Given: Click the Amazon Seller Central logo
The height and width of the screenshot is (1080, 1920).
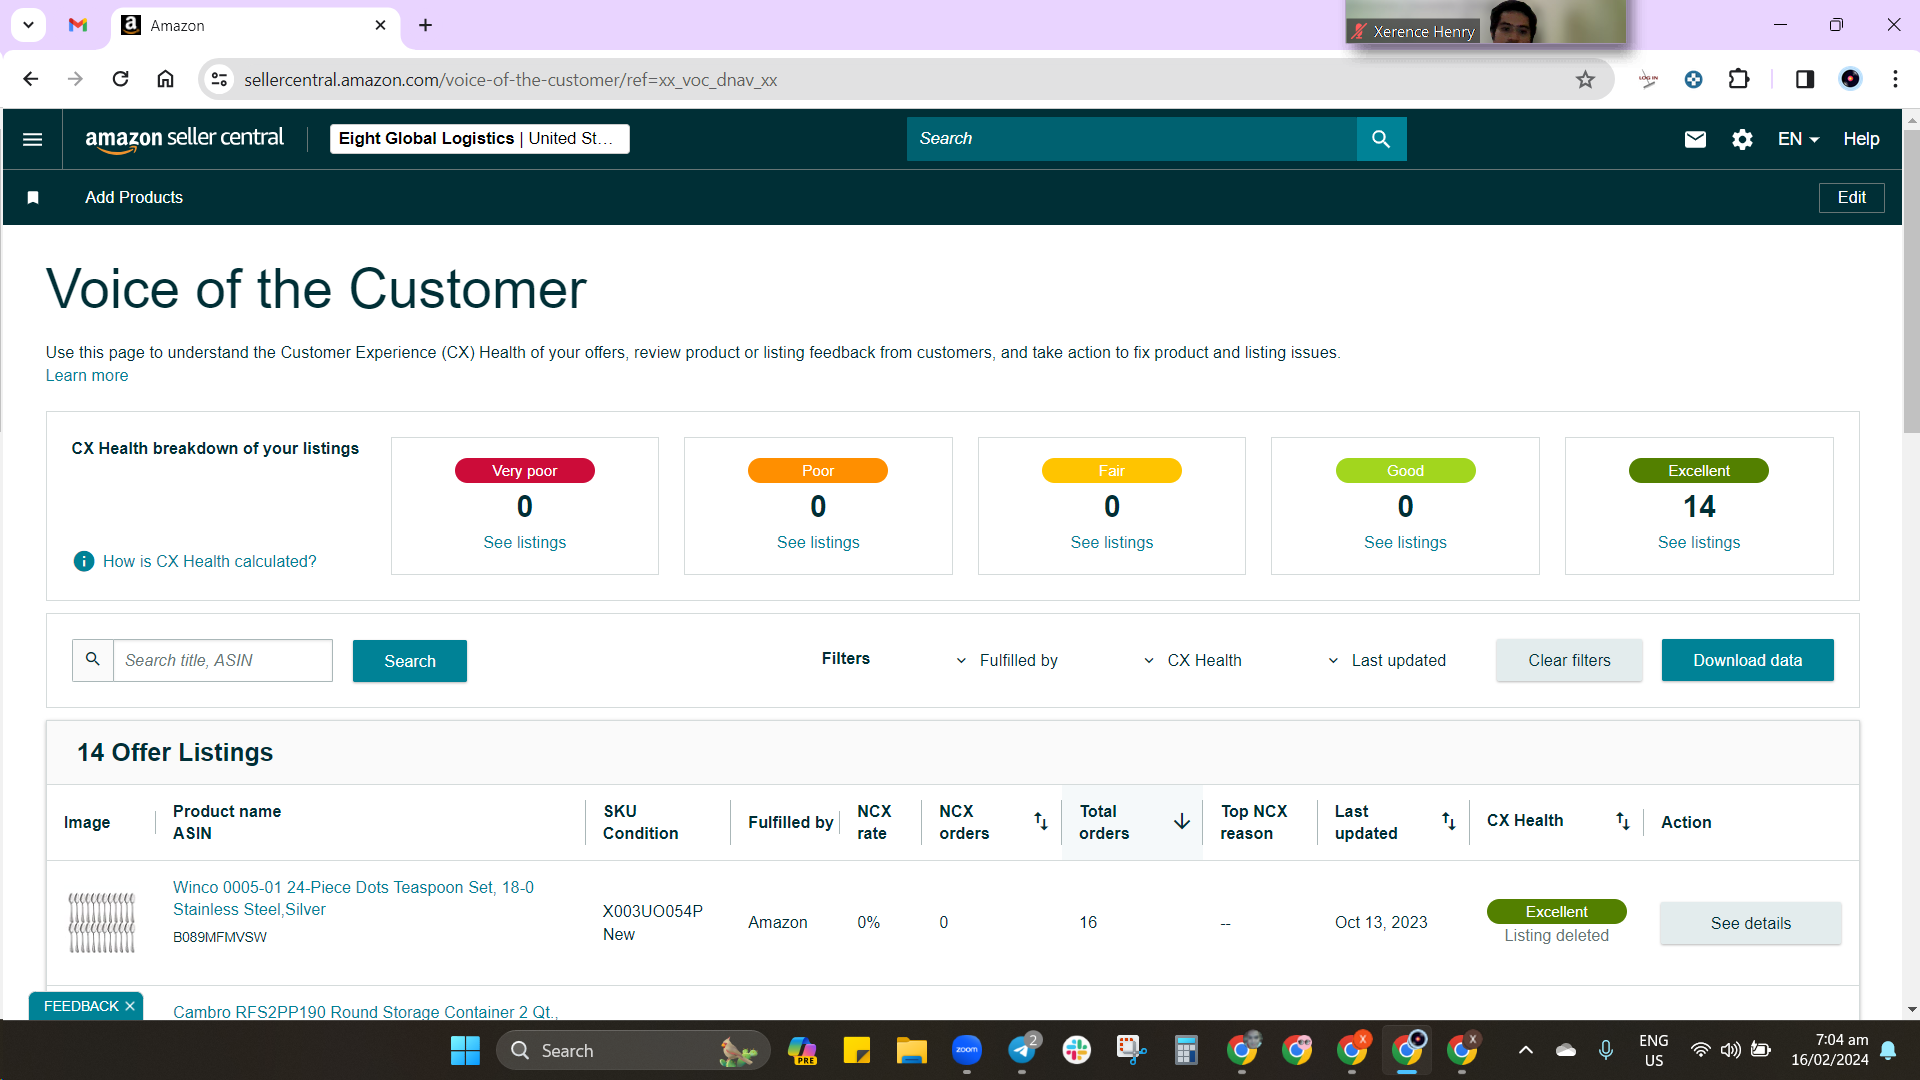Looking at the screenshot, I should click(184, 139).
